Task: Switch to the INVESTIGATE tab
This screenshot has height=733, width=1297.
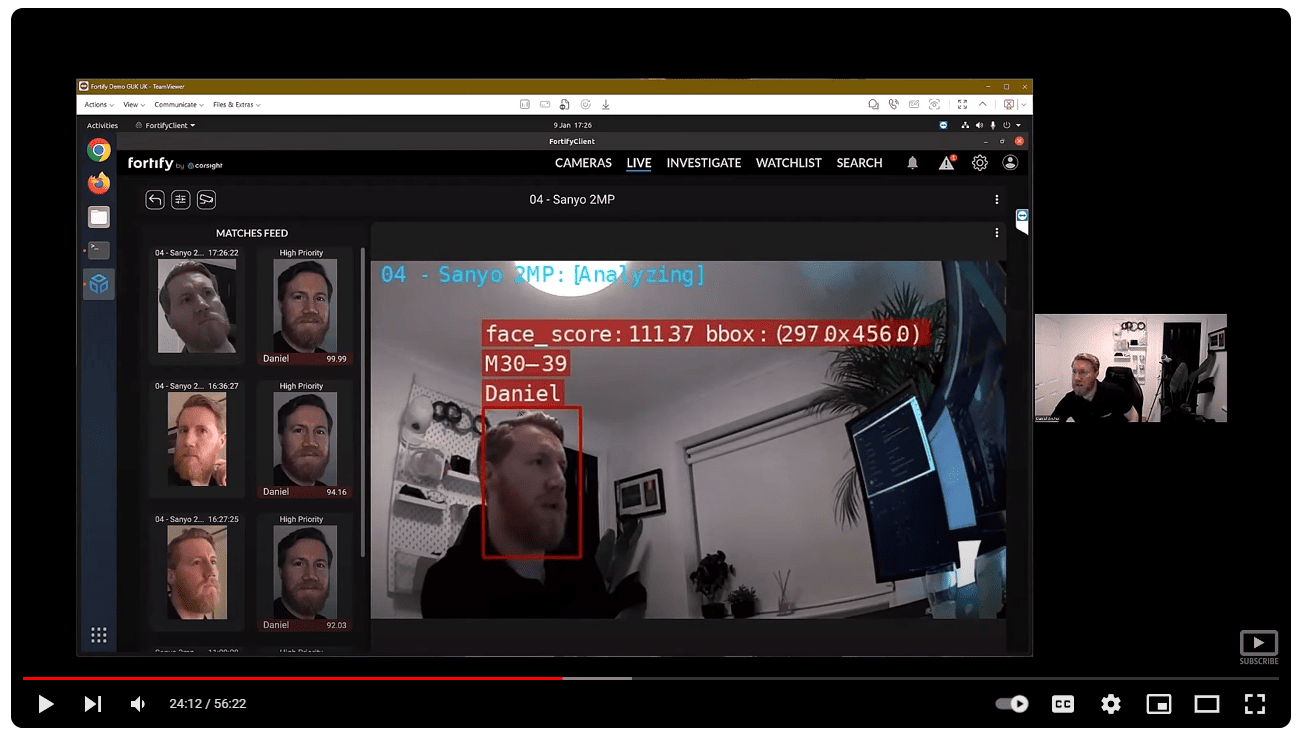Action: tap(704, 163)
